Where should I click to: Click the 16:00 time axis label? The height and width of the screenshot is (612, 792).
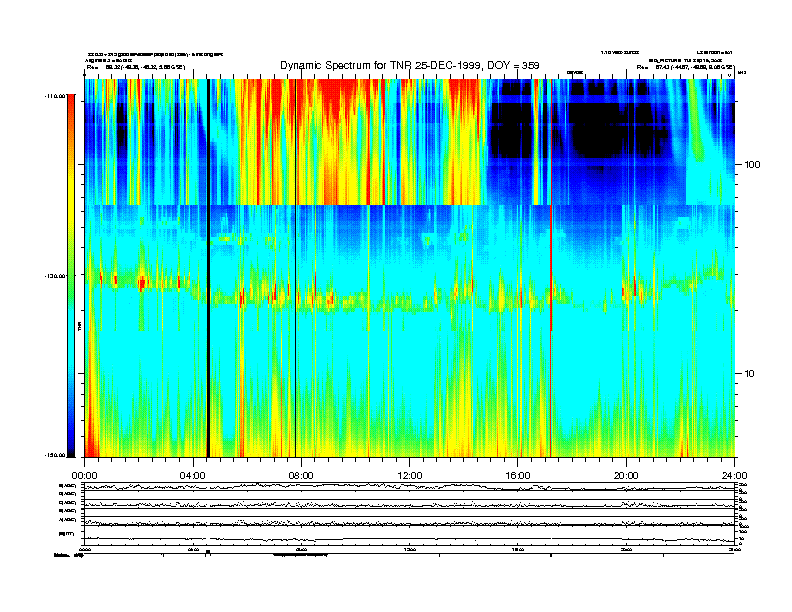518,476
